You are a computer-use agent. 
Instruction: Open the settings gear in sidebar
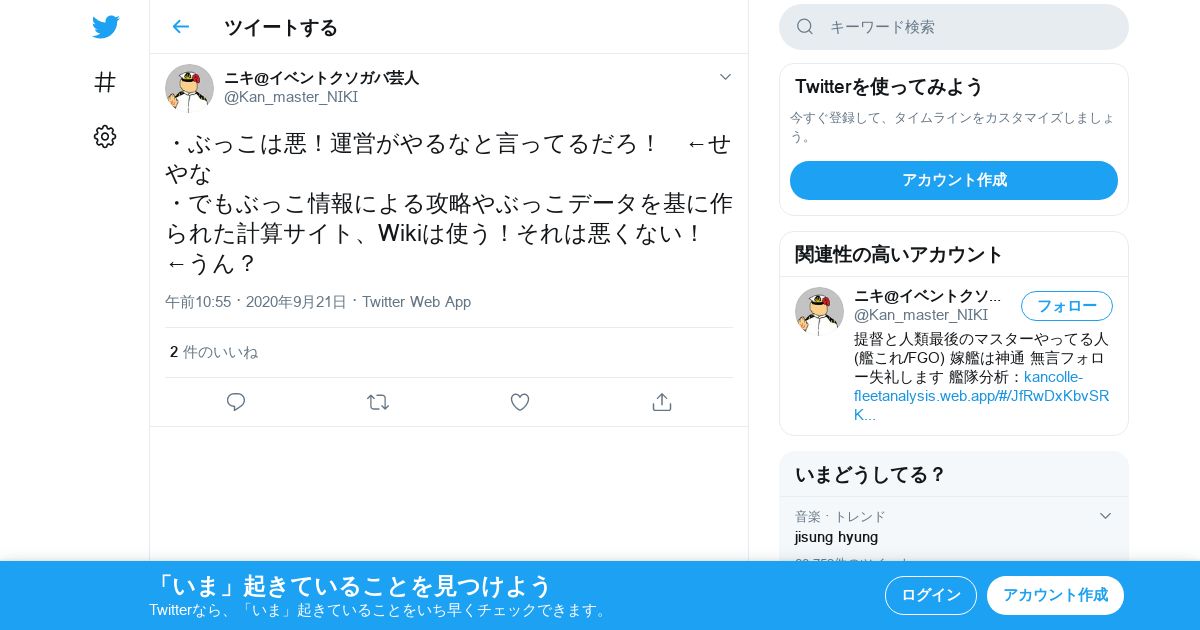tap(105, 137)
